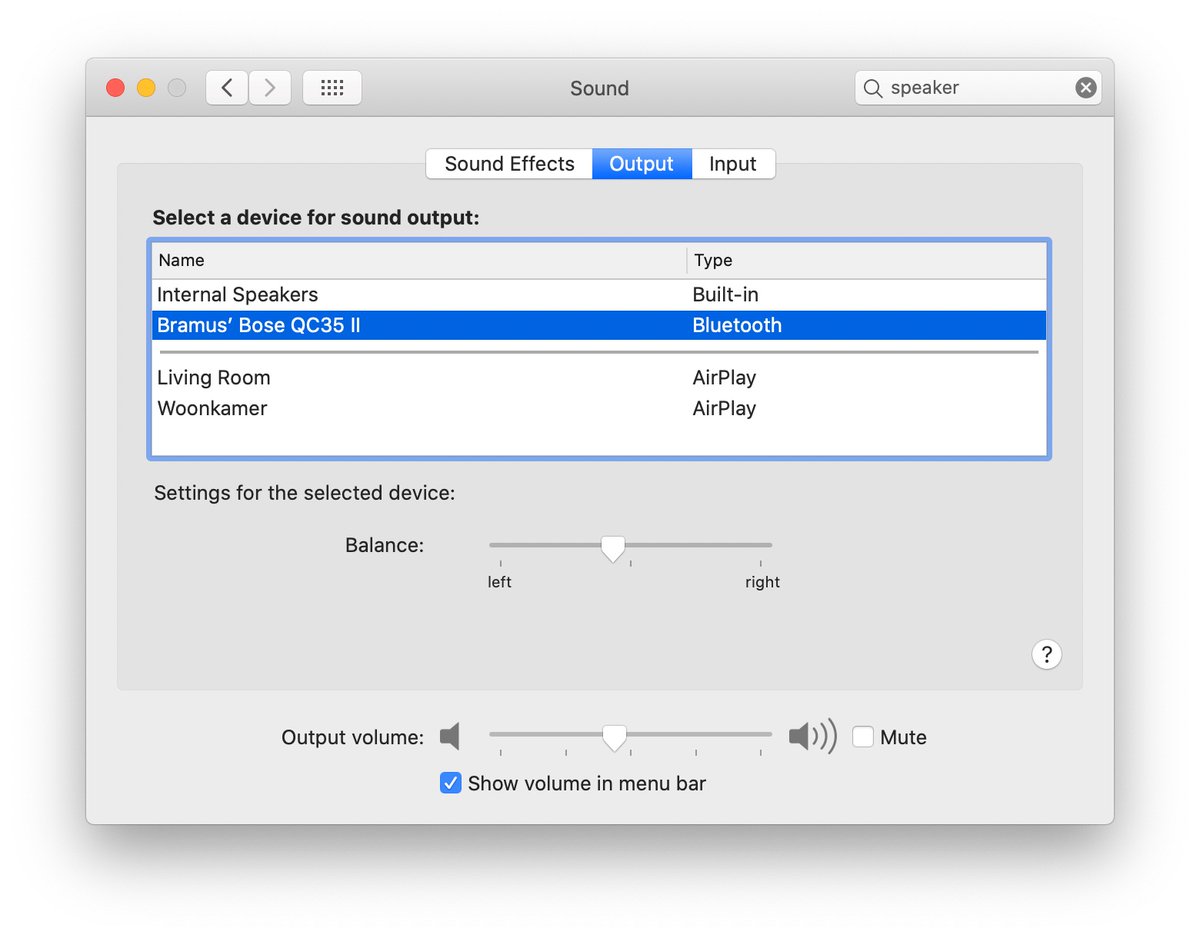Go forward with the right arrow button
The image size is (1200, 938).
(x=270, y=88)
